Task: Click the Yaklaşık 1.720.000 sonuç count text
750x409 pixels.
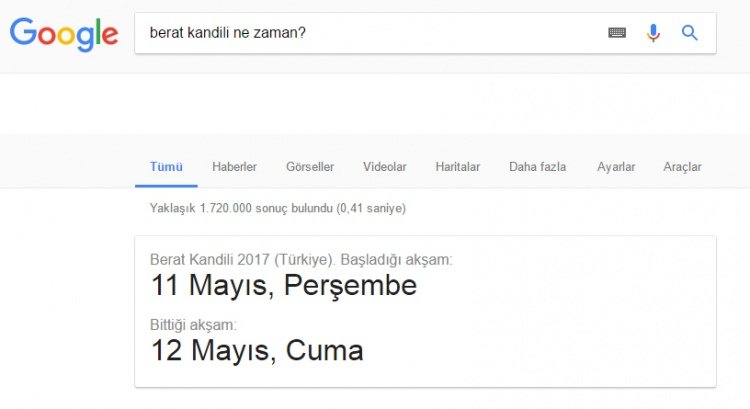Action: coord(240,208)
